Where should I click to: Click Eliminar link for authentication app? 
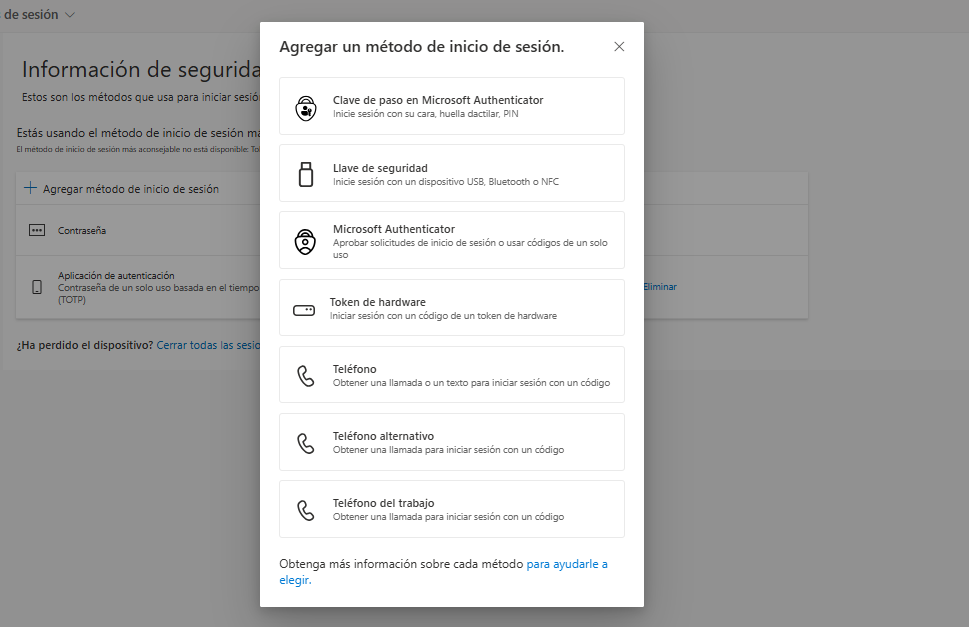659,287
